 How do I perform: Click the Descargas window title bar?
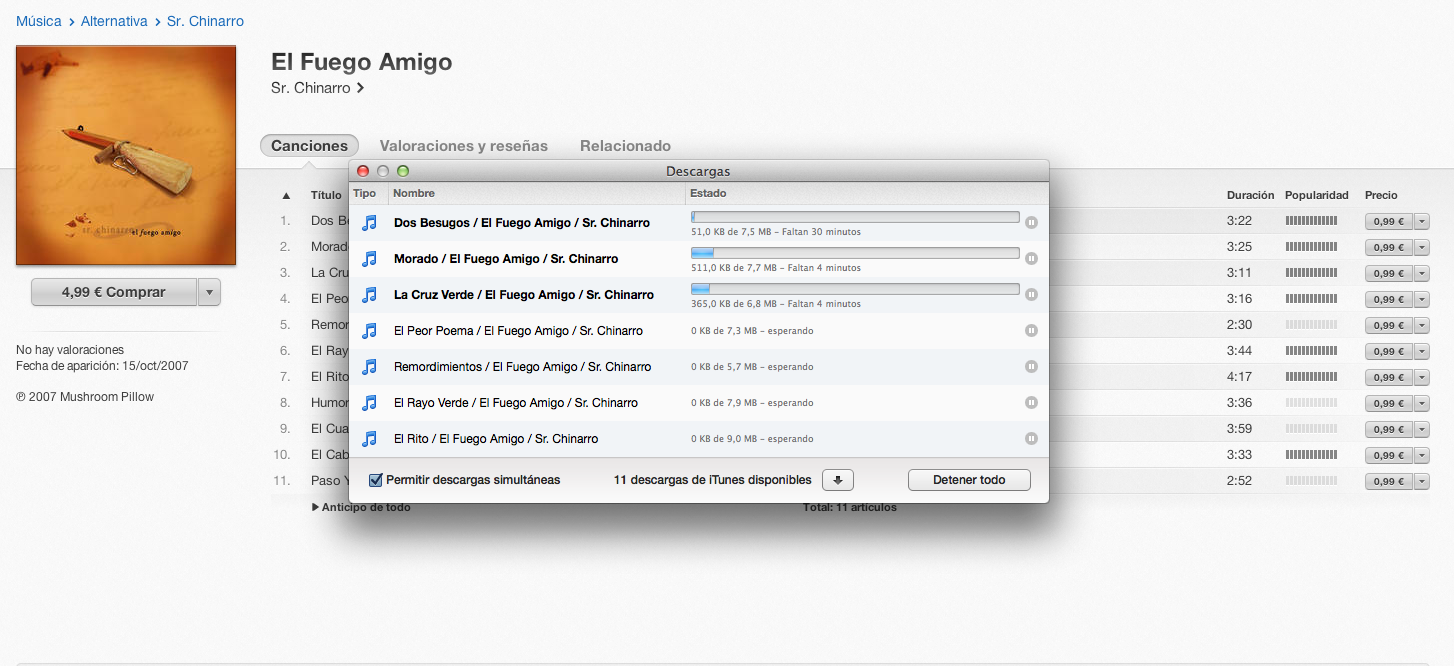(x=699, y=171)
